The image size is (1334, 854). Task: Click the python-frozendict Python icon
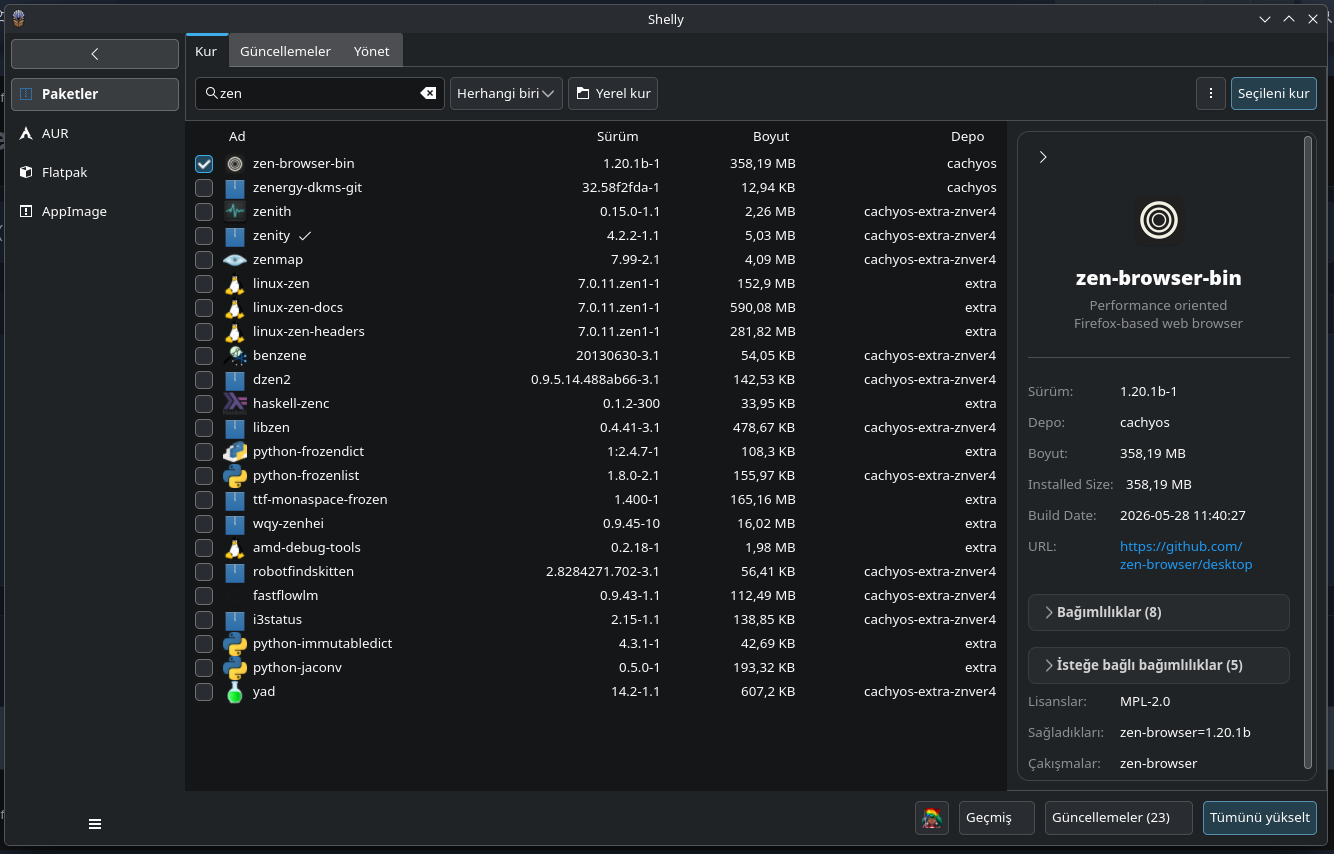point(235,451)
